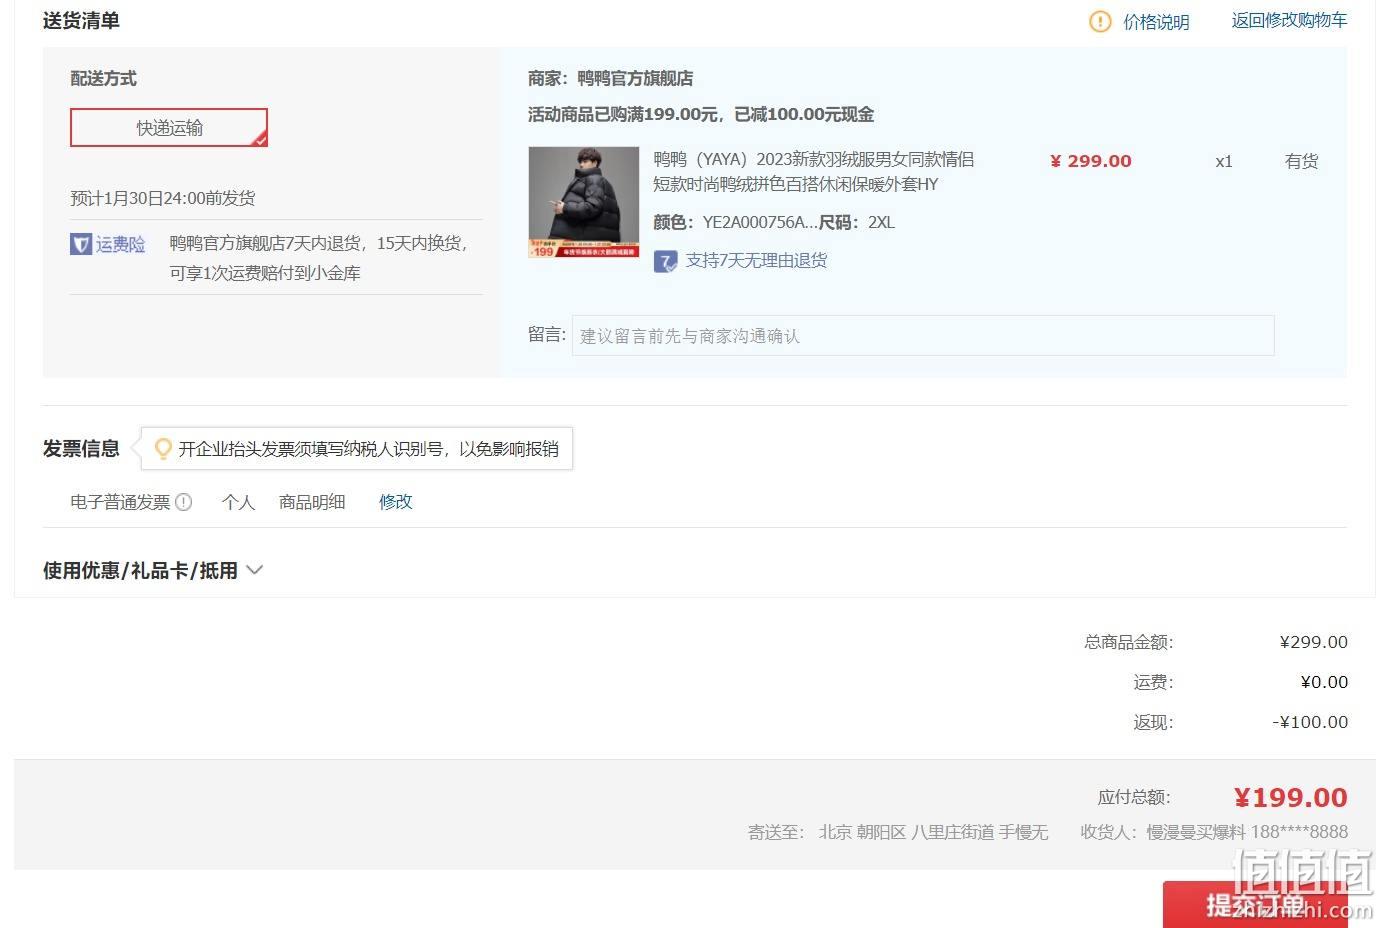Expand 使用优惠/礼品卡/抵用 section
Viewport: 1382px width, 928px height.
tap(152, 570)
